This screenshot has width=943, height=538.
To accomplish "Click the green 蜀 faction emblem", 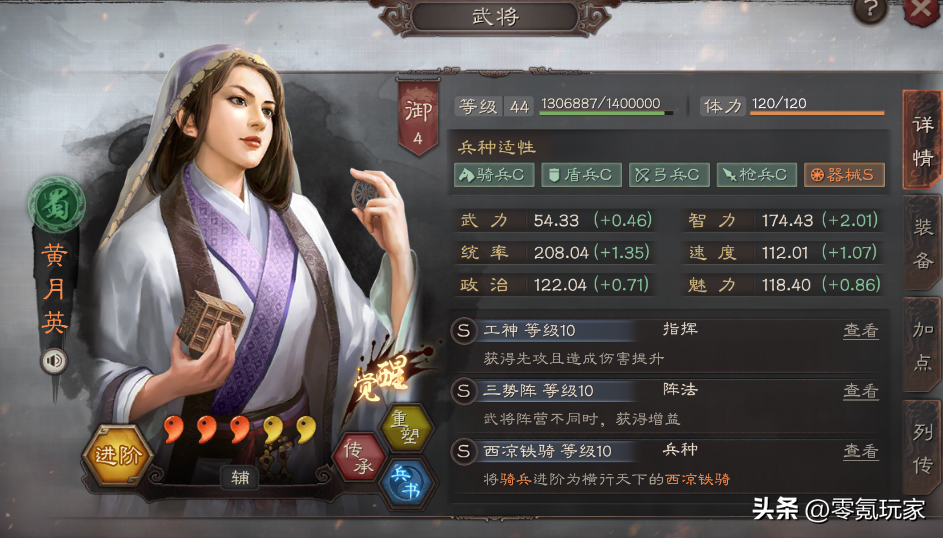I will click(57, 205).
